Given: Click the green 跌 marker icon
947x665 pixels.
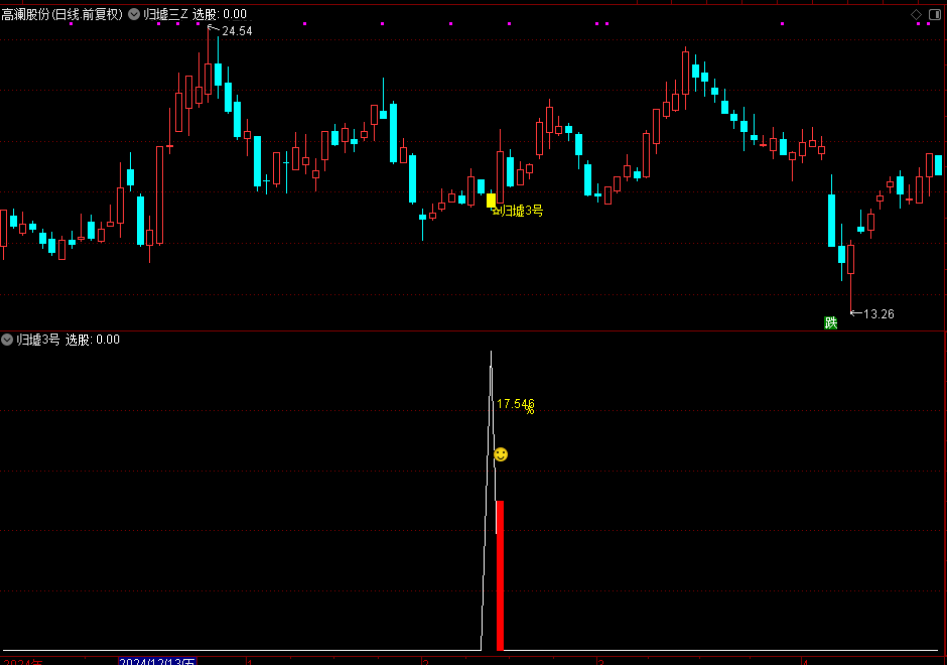Looking at the screenshot, I should pyautogui.click(x=830, y=322).
